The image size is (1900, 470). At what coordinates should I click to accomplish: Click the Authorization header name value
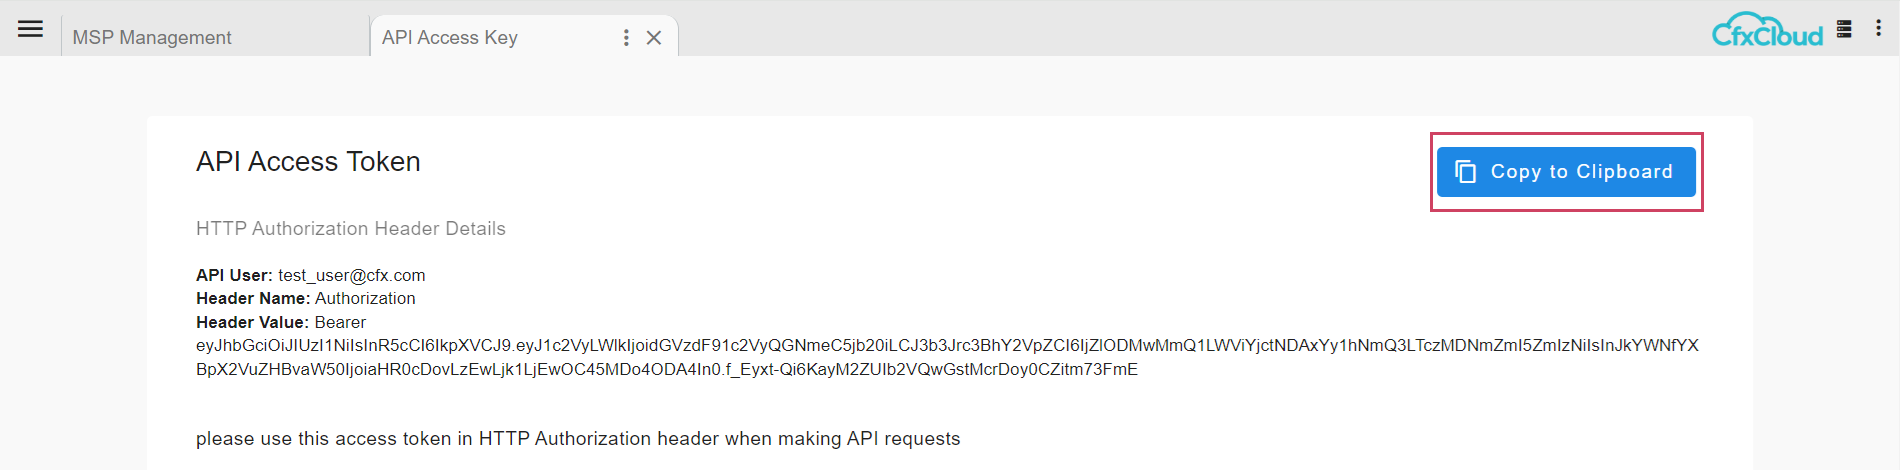[x=365, y=298]
